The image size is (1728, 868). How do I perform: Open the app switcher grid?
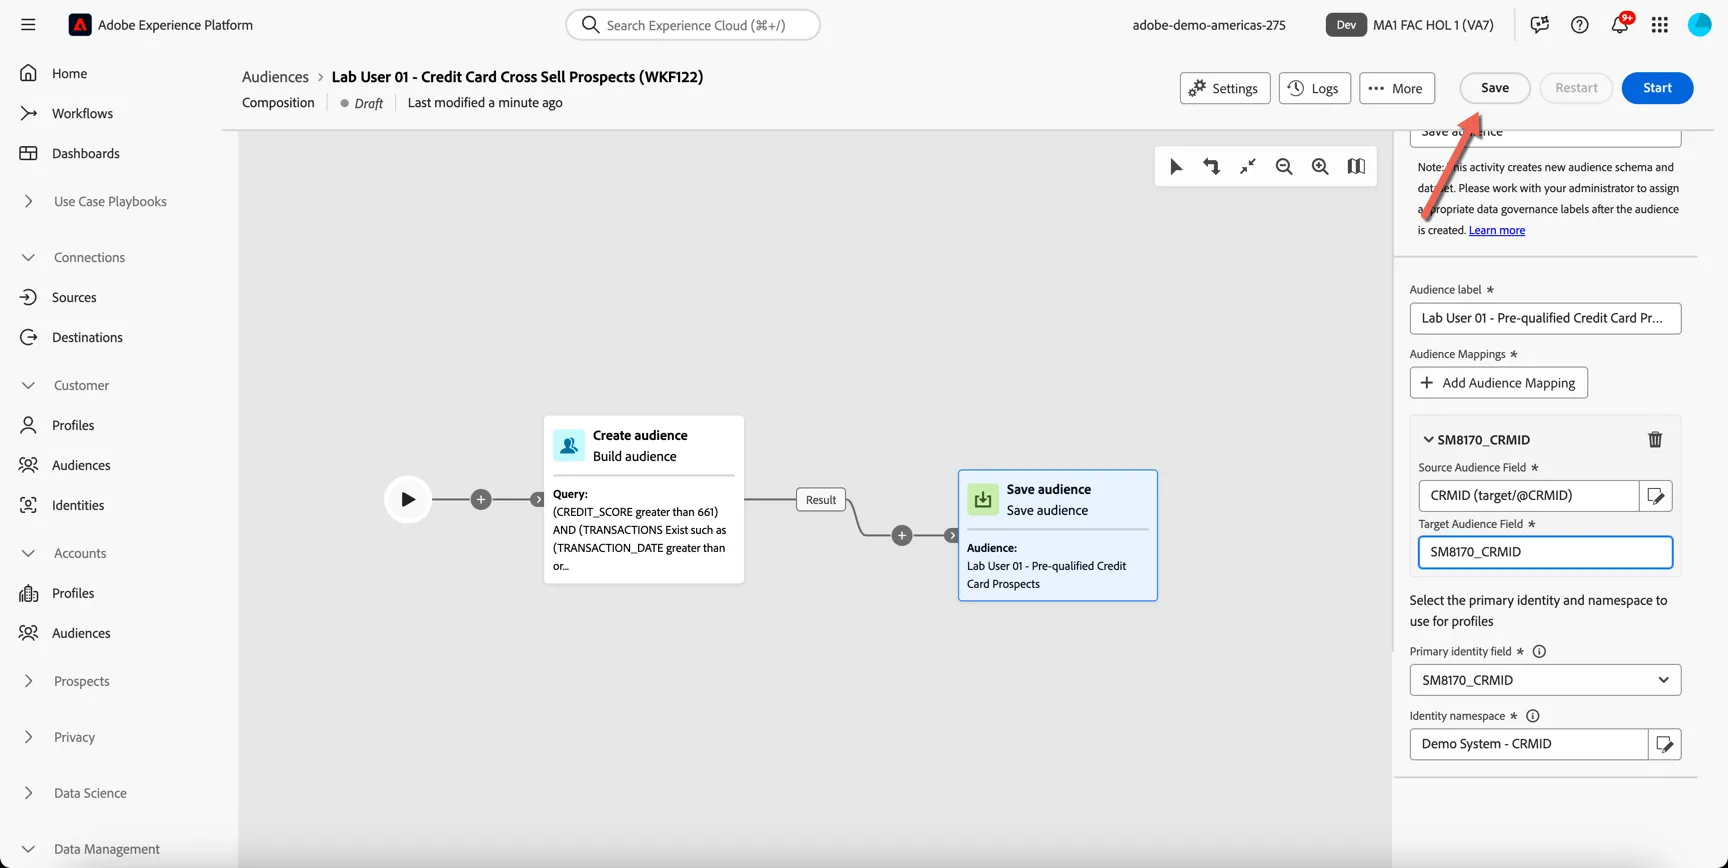point(1660,25)
